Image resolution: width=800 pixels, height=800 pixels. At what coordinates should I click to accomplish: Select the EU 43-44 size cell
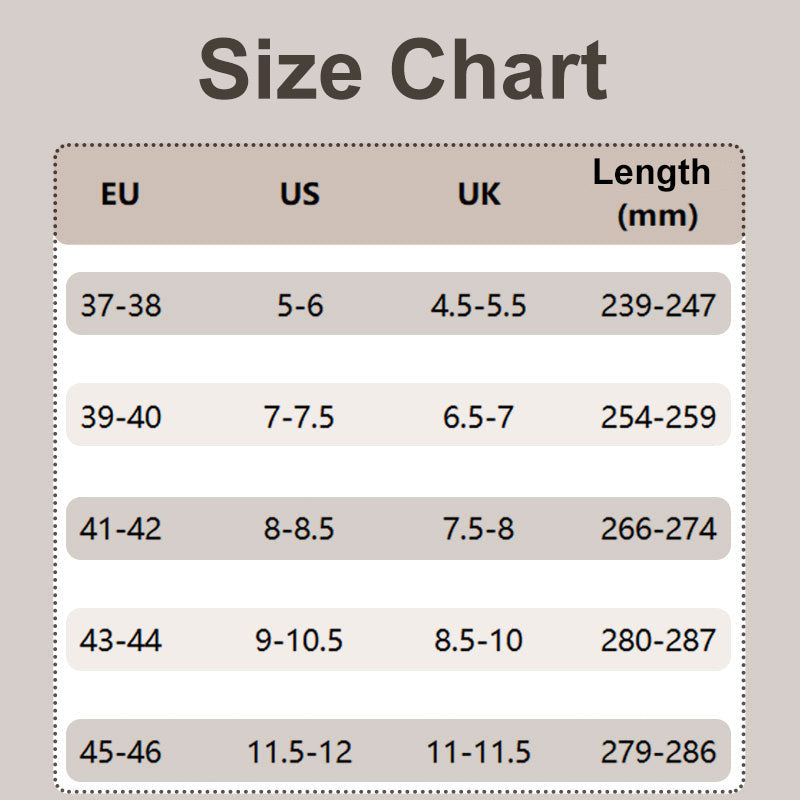[121, 640]
